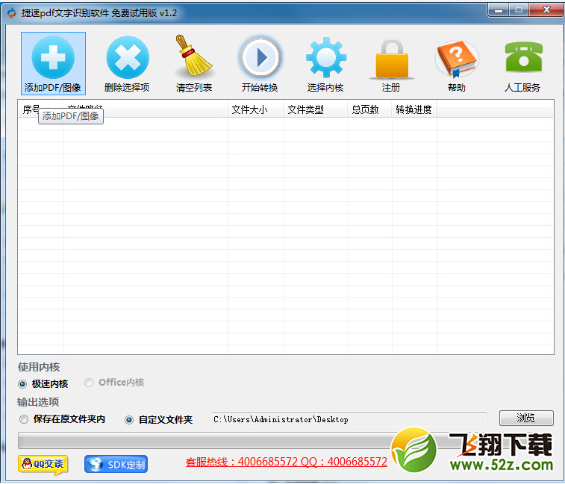
Task: Click the output folder path field
Action: pos(350,419)
